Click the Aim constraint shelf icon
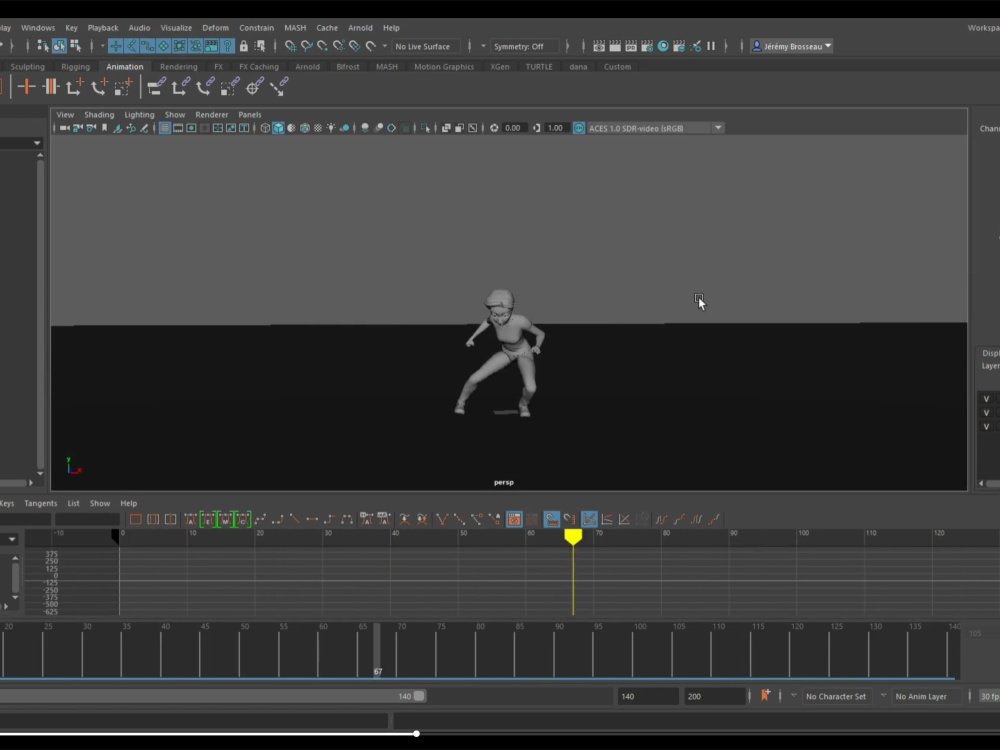The image size is (1000, 750). [x=254, y=87]
